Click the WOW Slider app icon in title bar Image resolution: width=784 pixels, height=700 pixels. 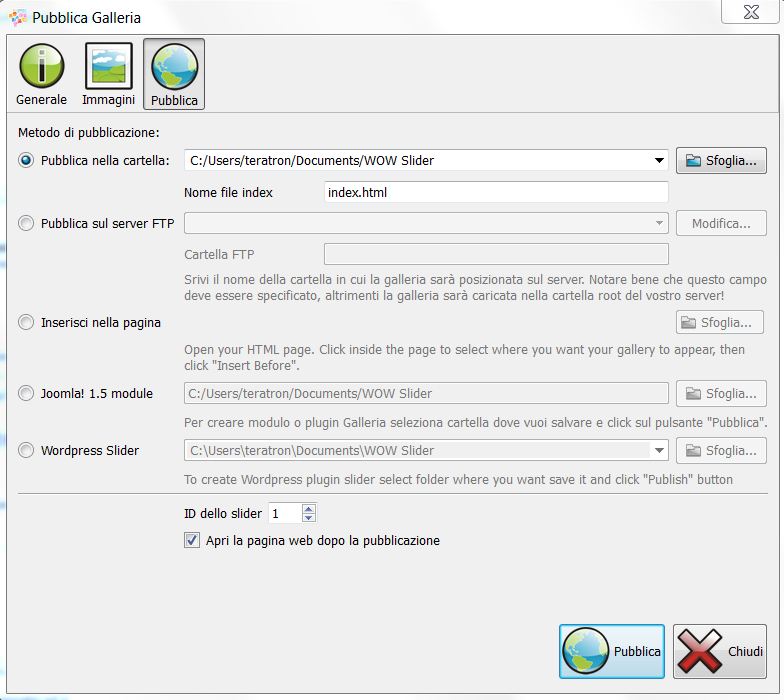18,18
